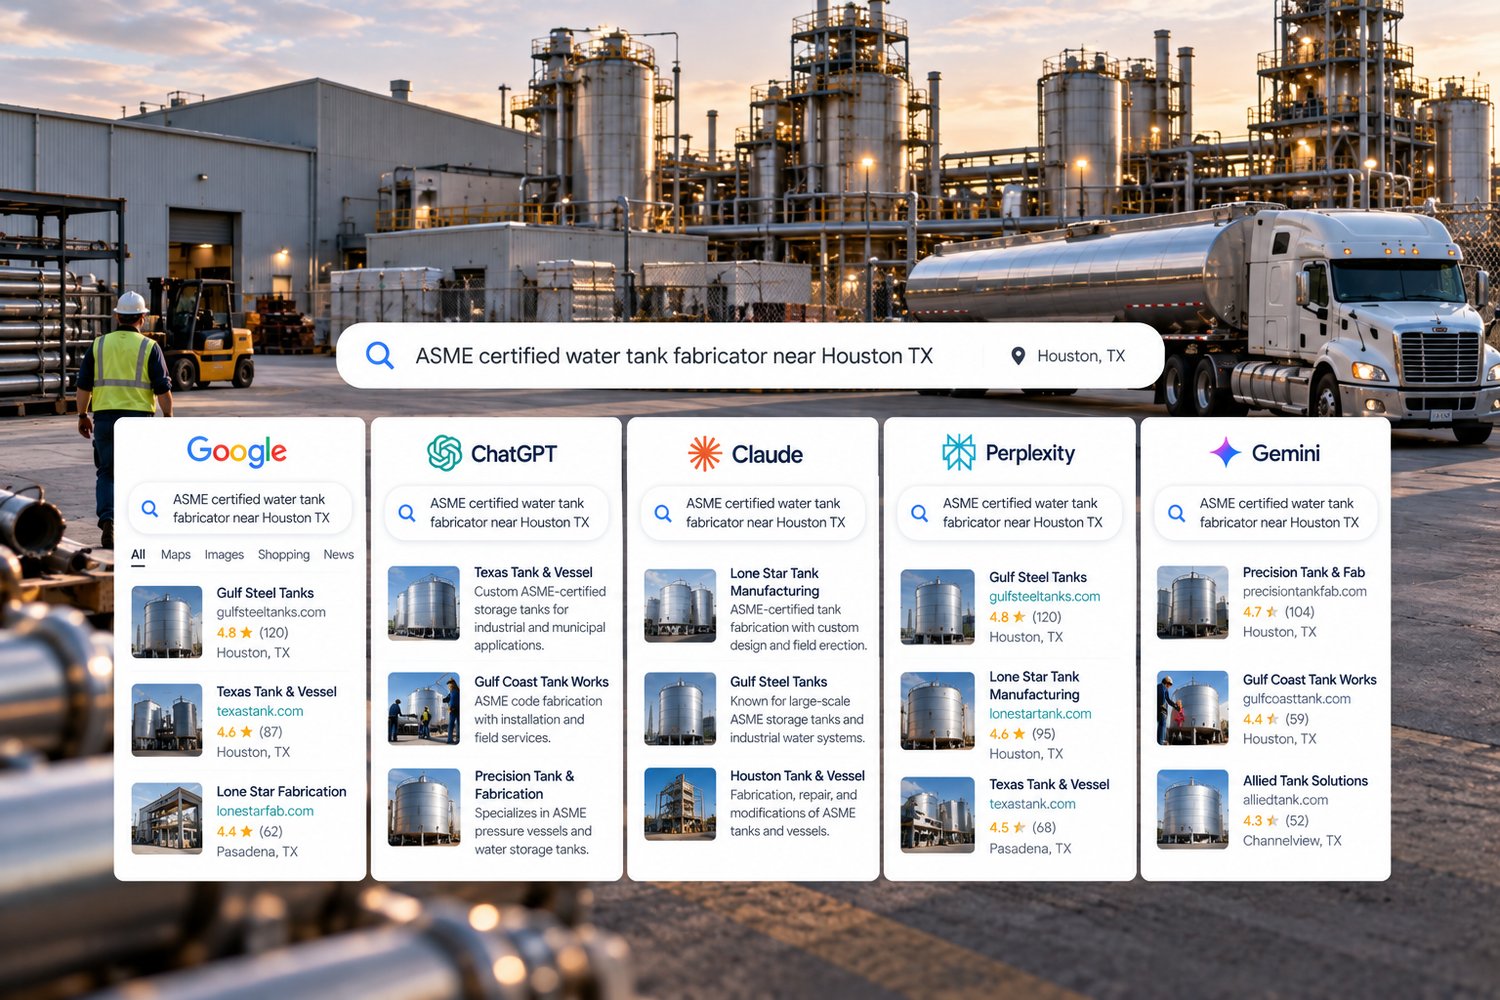Open the Lone Star Fabrication result title
The image size is (1500, 1000).
[281, 791]
